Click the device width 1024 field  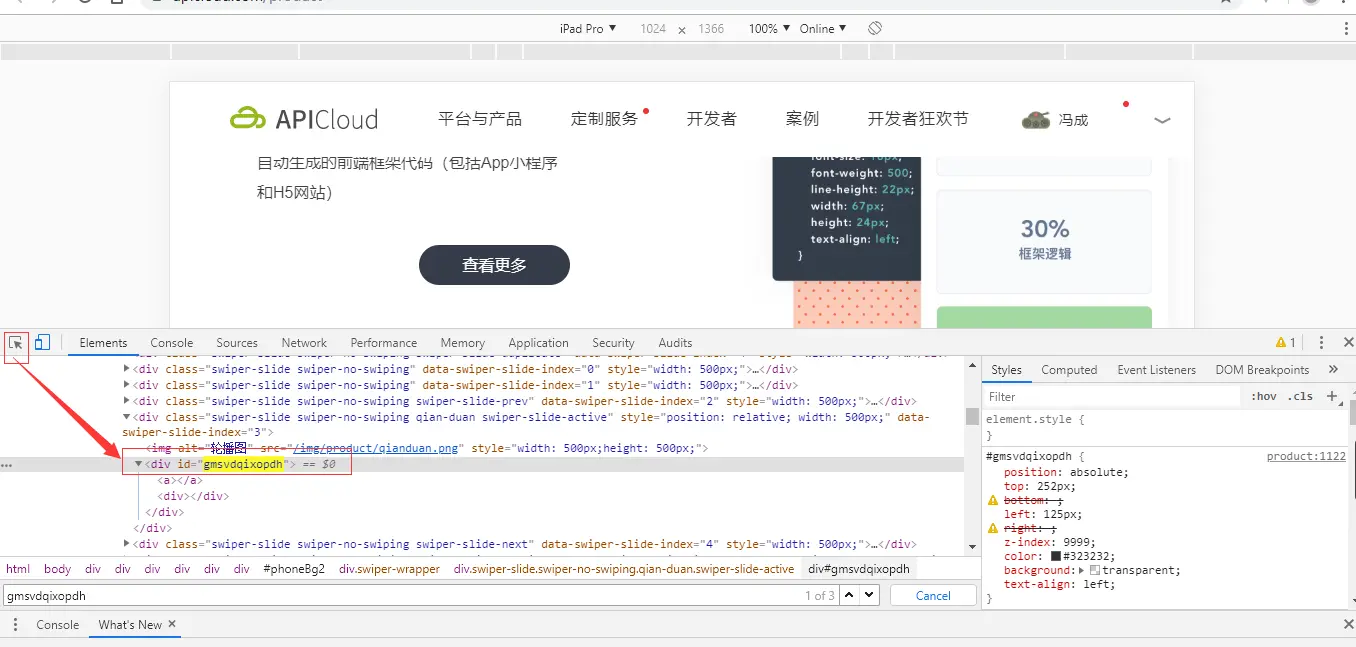click(653, 28)
